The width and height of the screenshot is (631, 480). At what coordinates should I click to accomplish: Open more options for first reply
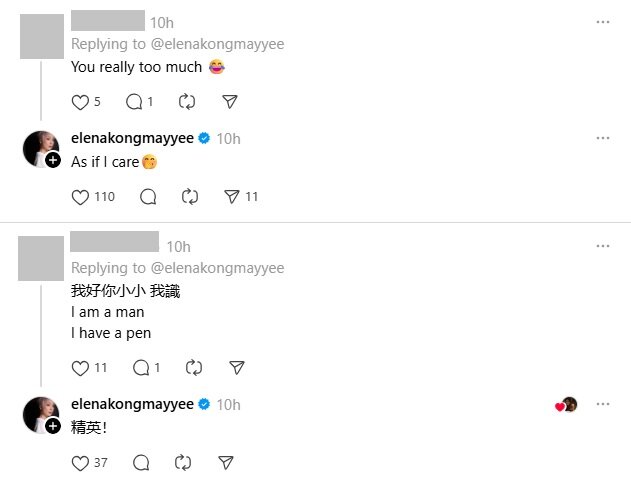[x=603, y=22]
